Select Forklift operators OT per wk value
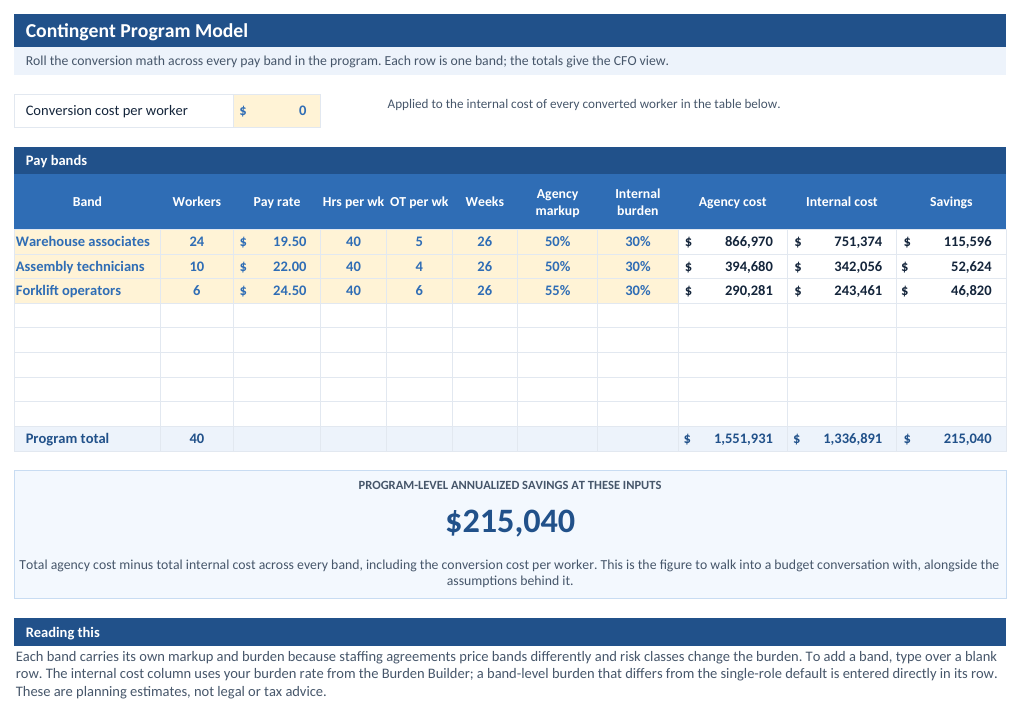The height and width of the screenshot is (715, 1021). point(419,290)
